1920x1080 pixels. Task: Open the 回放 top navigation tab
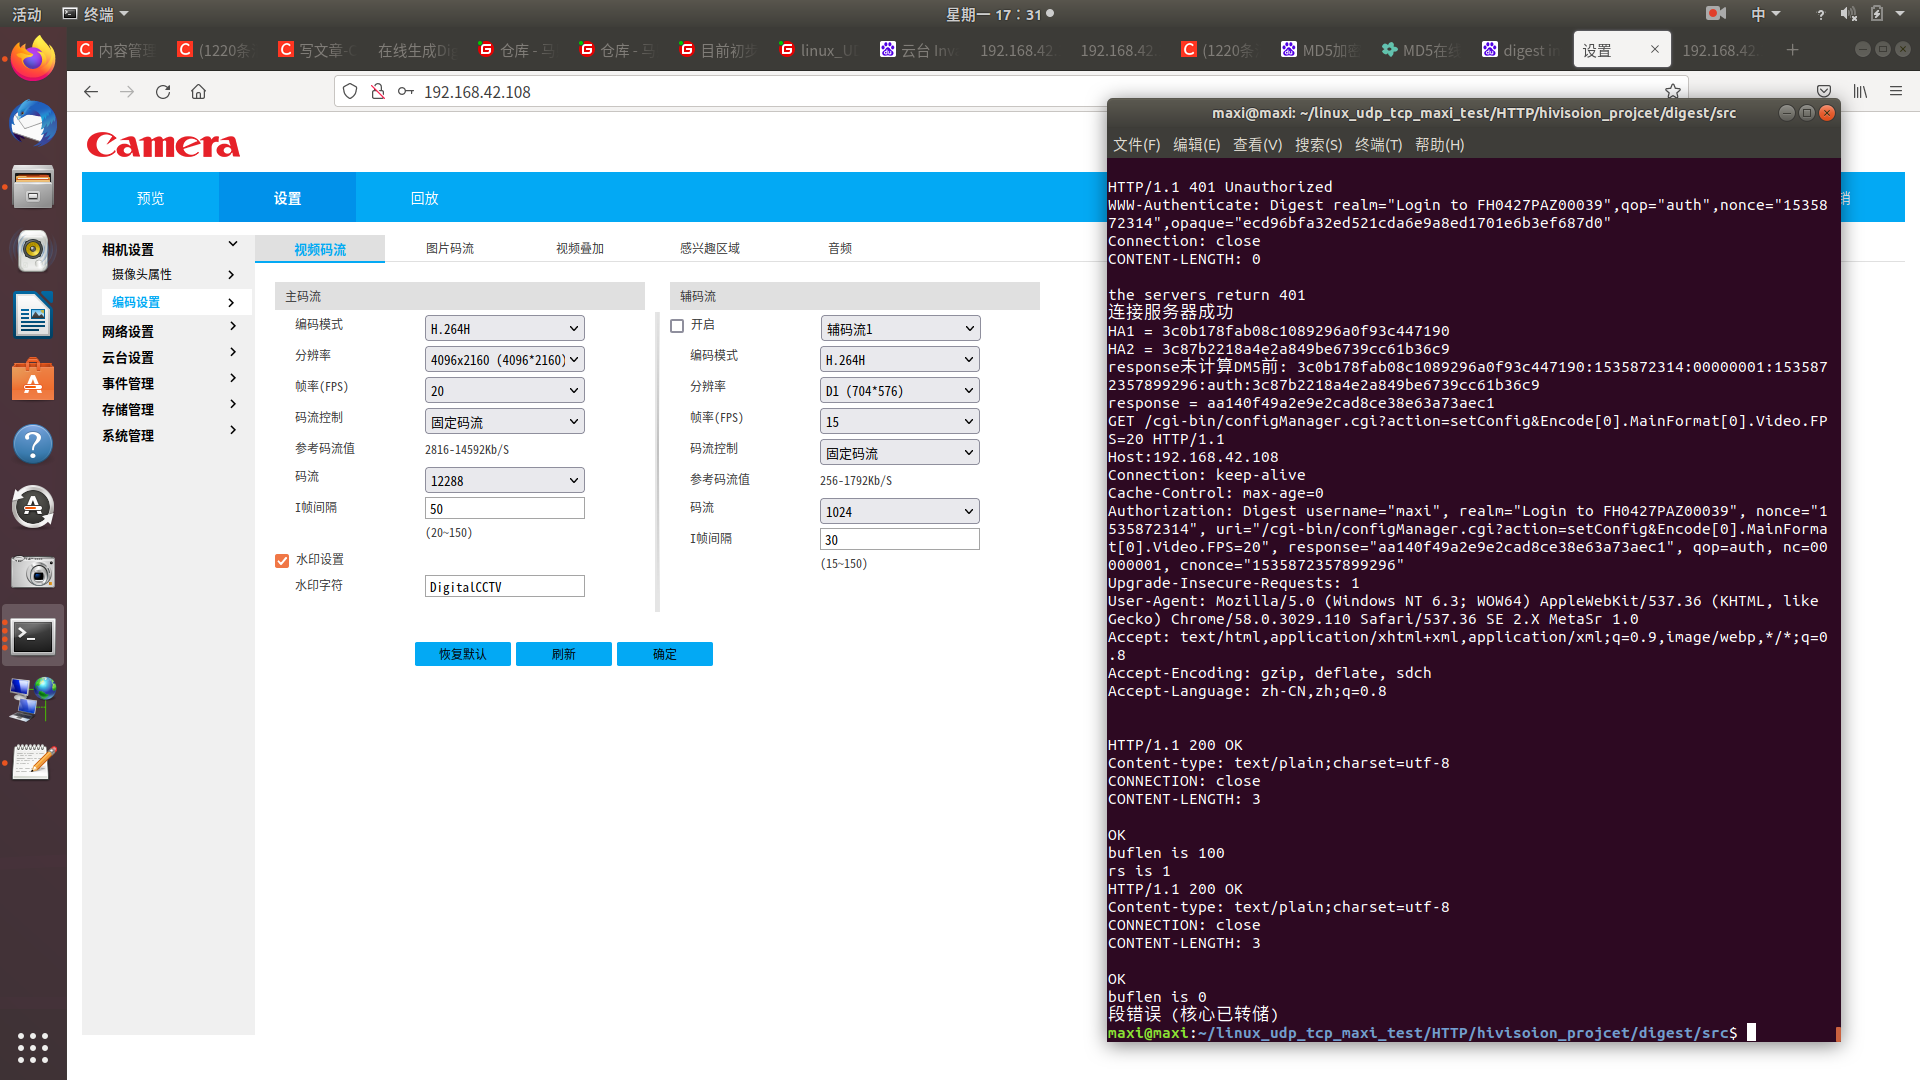click(x=424, y=198)
